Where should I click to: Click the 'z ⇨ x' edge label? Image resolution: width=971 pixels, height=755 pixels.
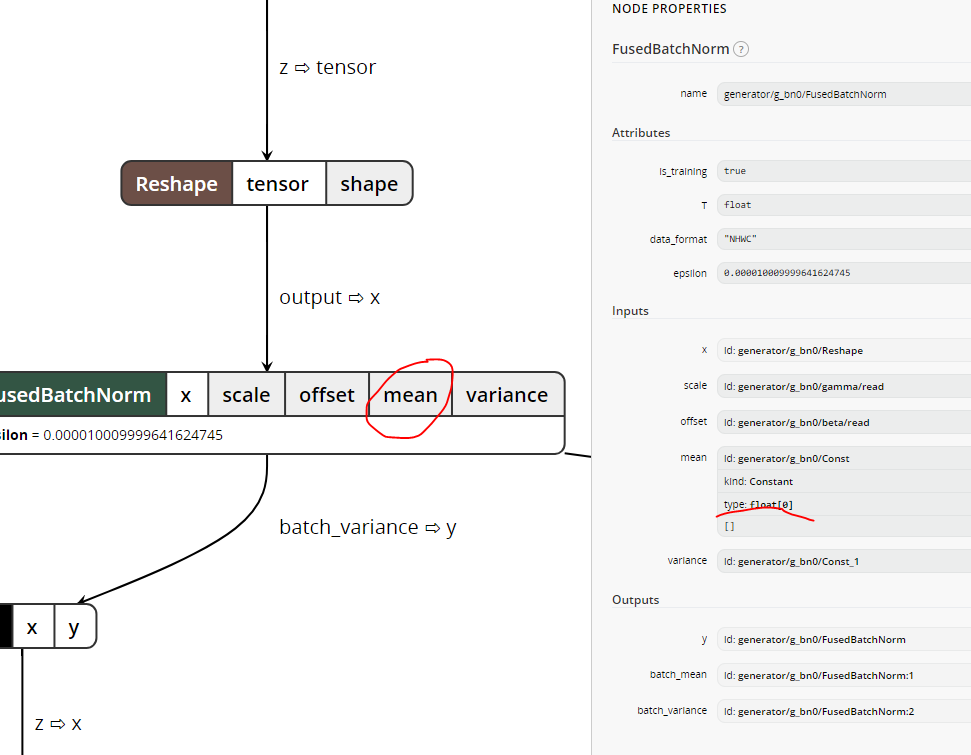pyautogui.click(x=58, y=723)
